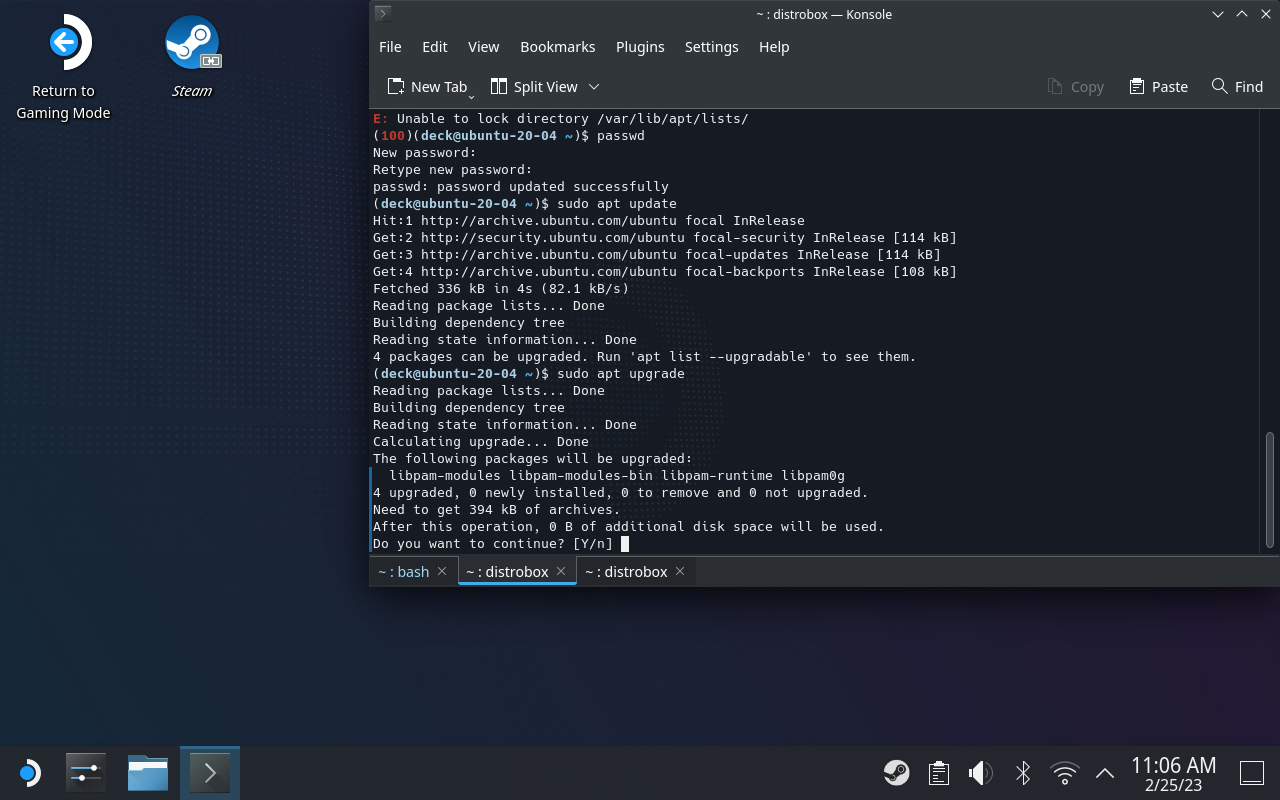Click the Konsole window icon in title bar
1280x800 pixels.
382,14
